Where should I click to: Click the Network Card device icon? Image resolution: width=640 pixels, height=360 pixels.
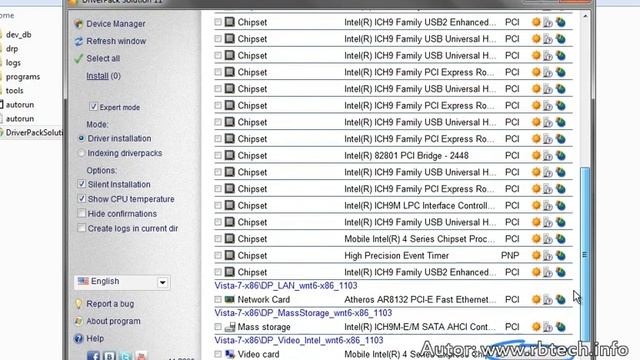coord(230,299)
